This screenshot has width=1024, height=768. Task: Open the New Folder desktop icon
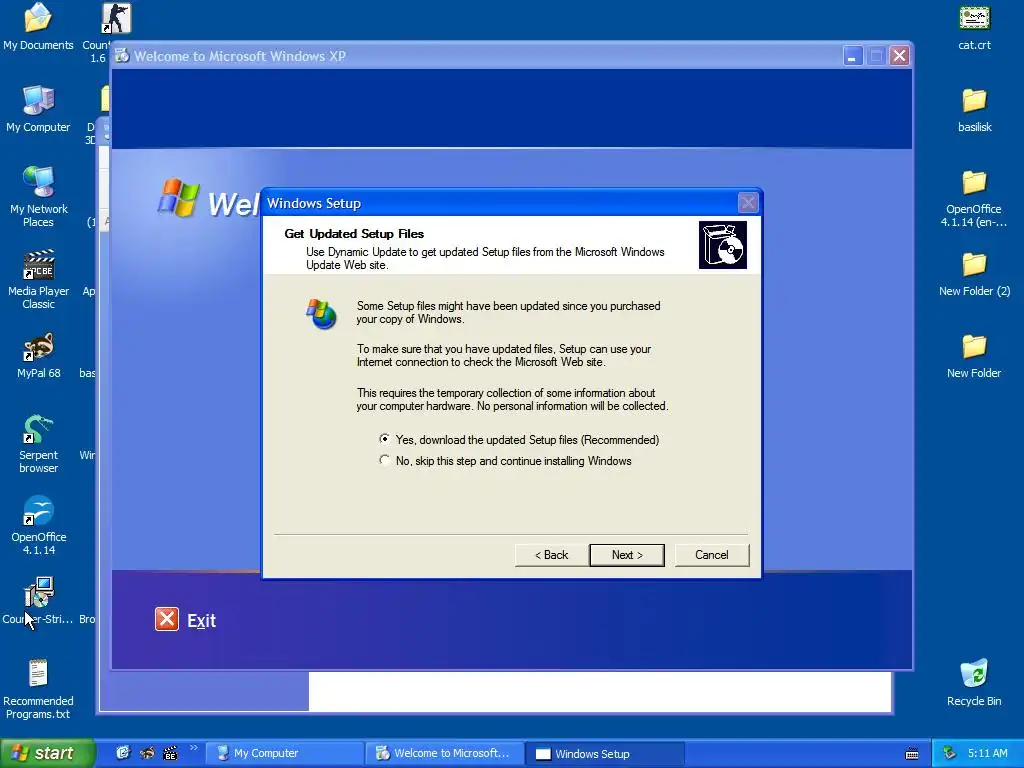[974, 356]
